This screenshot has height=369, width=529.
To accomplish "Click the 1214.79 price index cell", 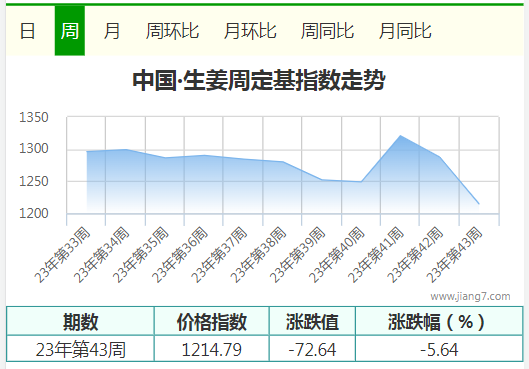I will point(212,349).
